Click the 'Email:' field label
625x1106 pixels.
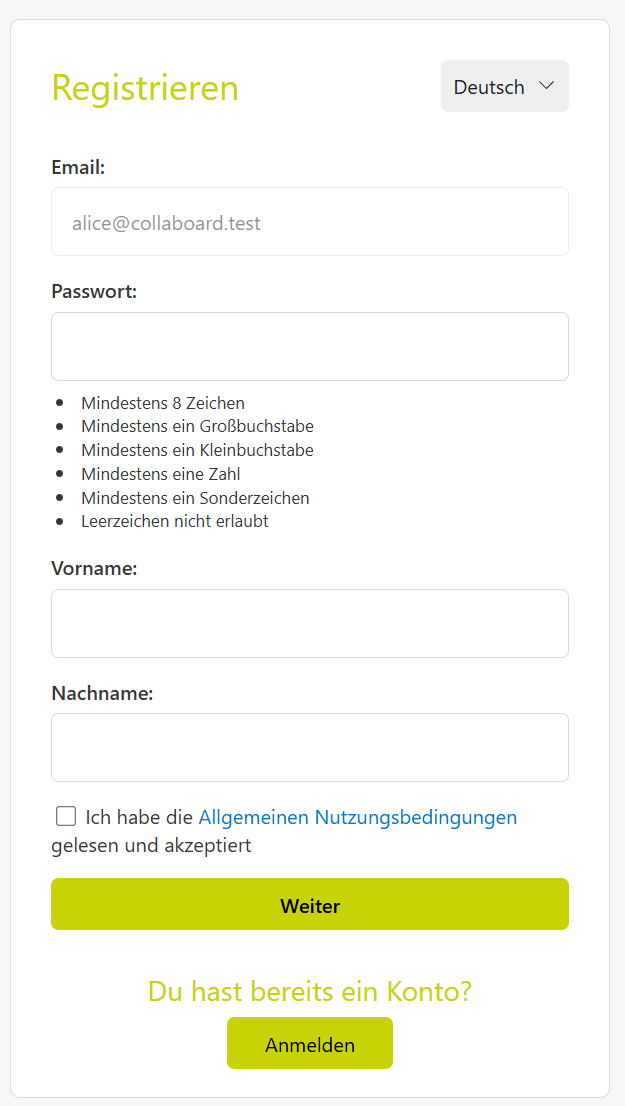point(78,167)
